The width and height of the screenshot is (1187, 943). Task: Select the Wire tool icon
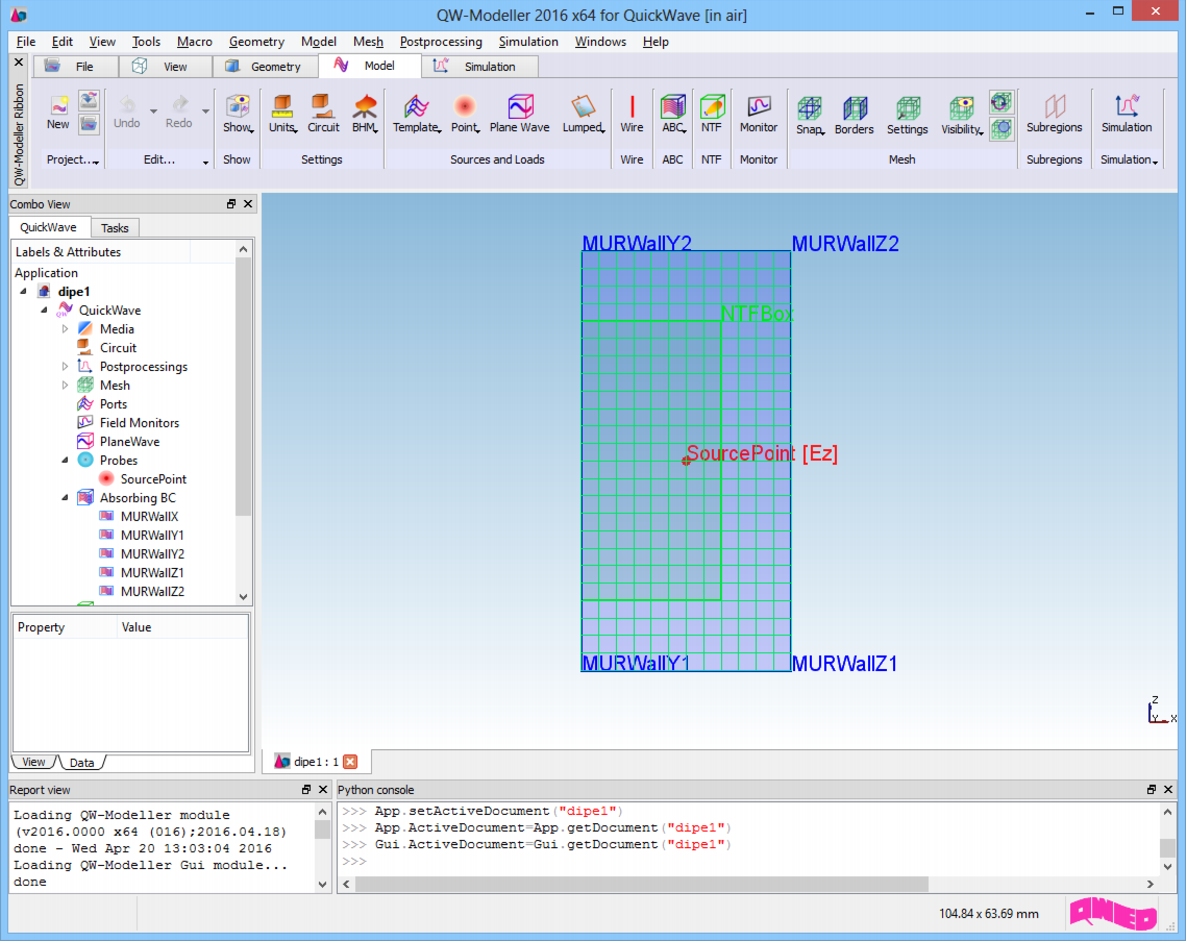(x=631, y=106)
